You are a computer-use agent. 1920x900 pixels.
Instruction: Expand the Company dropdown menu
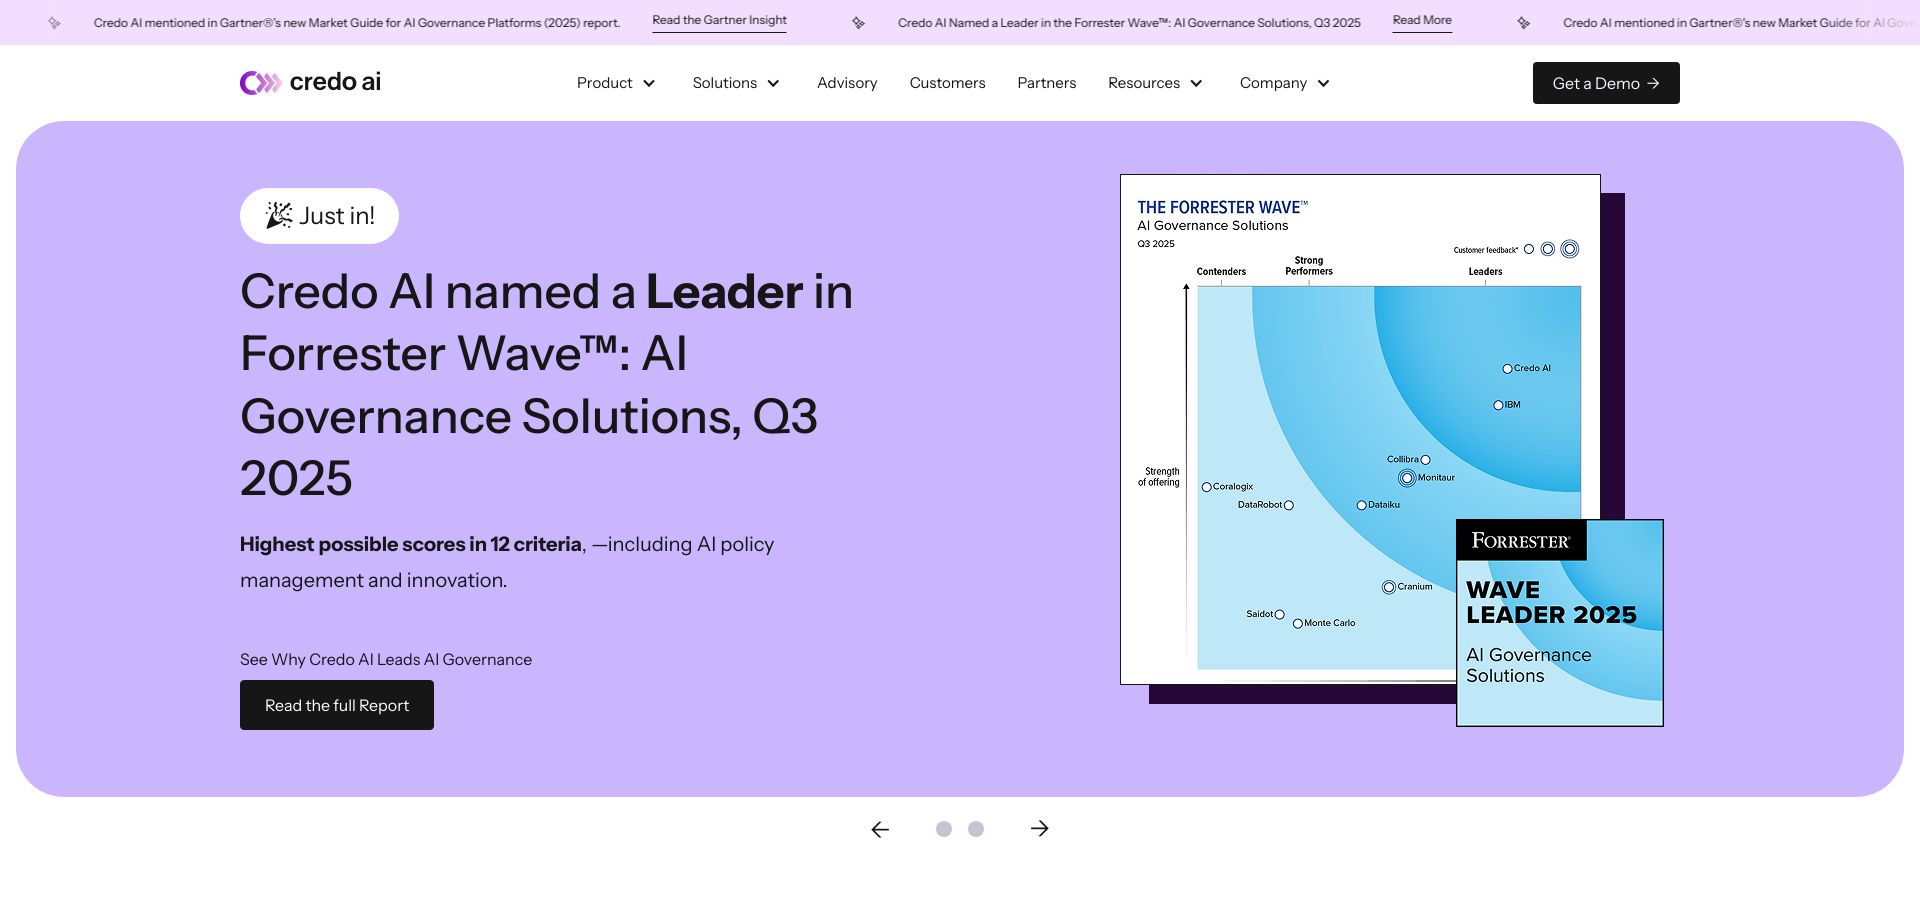point(1285,83)
